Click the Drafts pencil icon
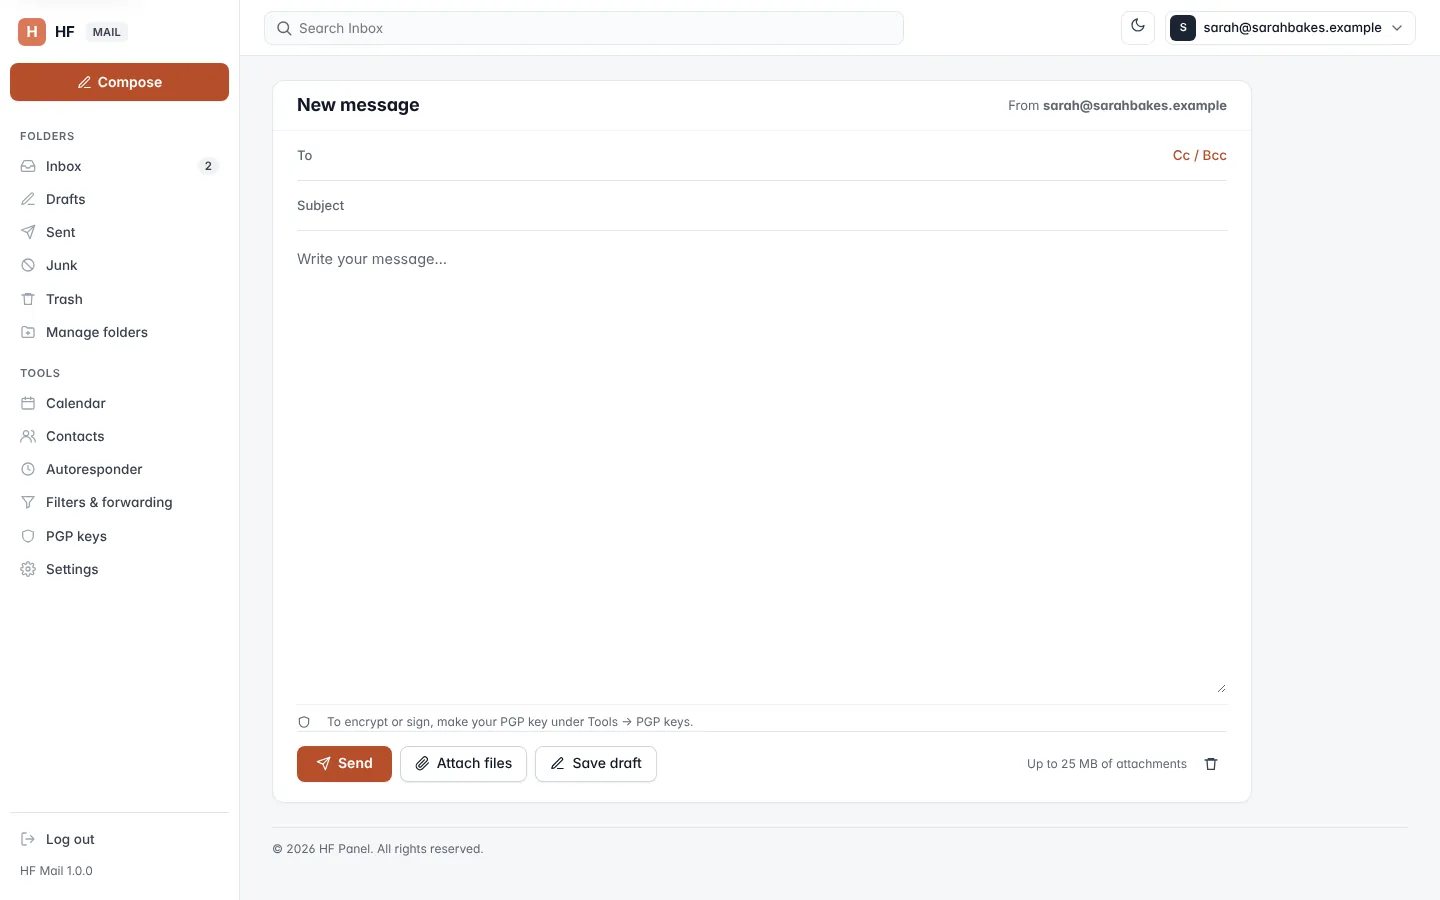The width and height of the screenshot is (1440, 900). click(28, 199)
